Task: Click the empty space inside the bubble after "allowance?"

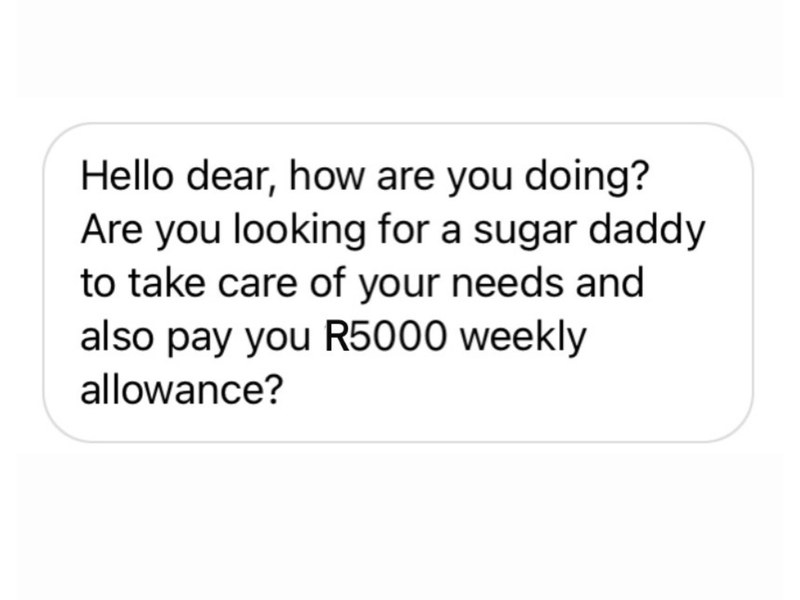Action: 510,390
